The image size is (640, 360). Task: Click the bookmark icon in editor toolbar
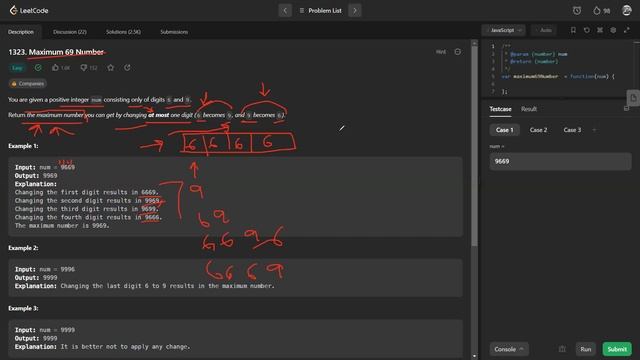[573, 30]
